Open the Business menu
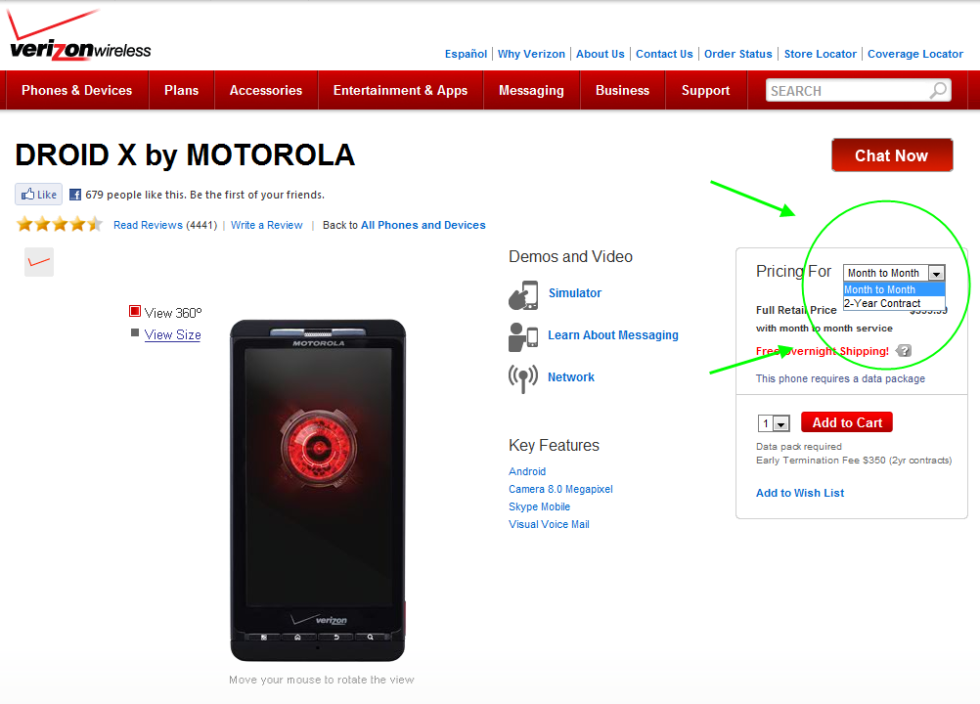 pyautogui.click(x=622, y=90)
